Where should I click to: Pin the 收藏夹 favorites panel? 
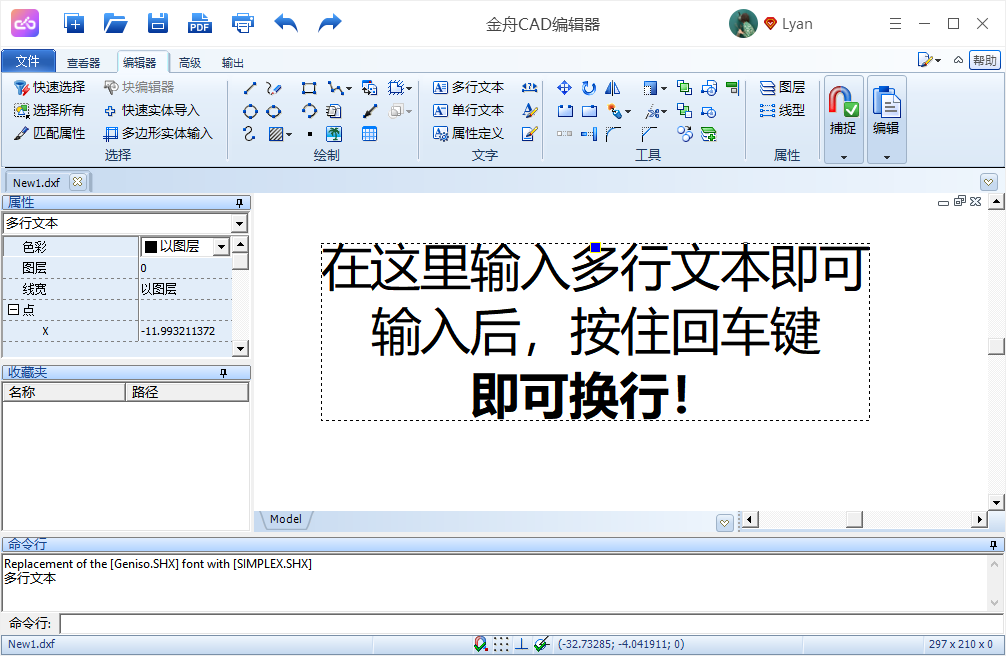pos(223,373)
